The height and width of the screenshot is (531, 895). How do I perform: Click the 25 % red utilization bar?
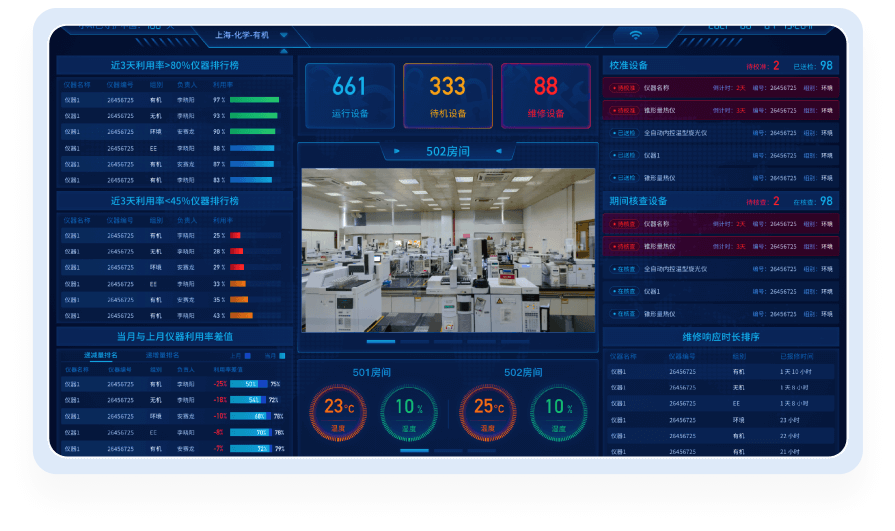point(235,235)
